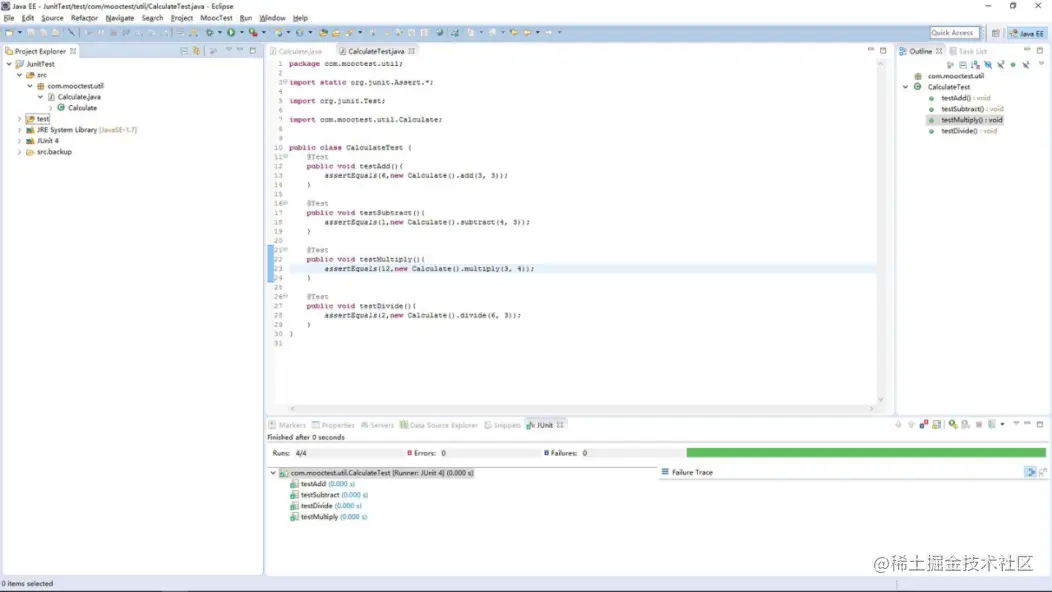Image resolution: width=1052 pixels, height=592 pixels.
Task: Click the Run Last Tool icon
Action: (x=253, y=32)
